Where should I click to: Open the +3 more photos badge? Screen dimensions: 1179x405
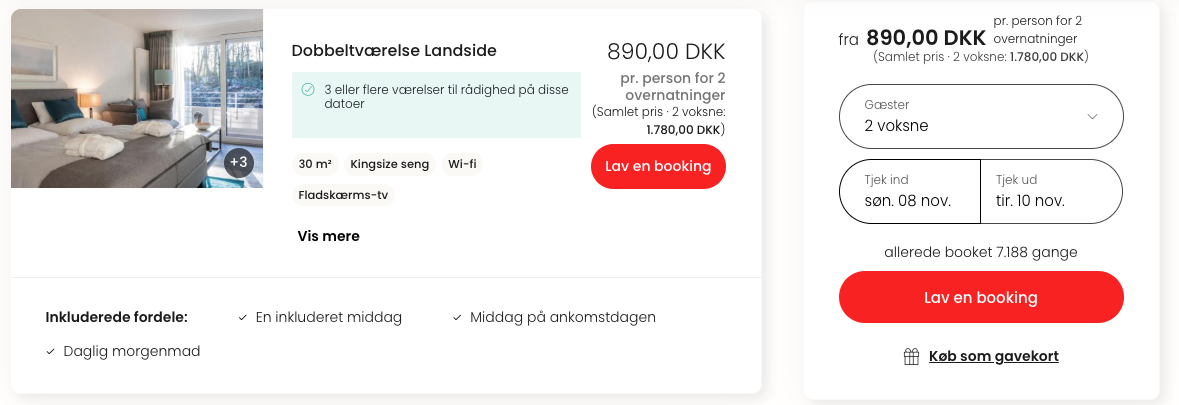coord(238,162)
